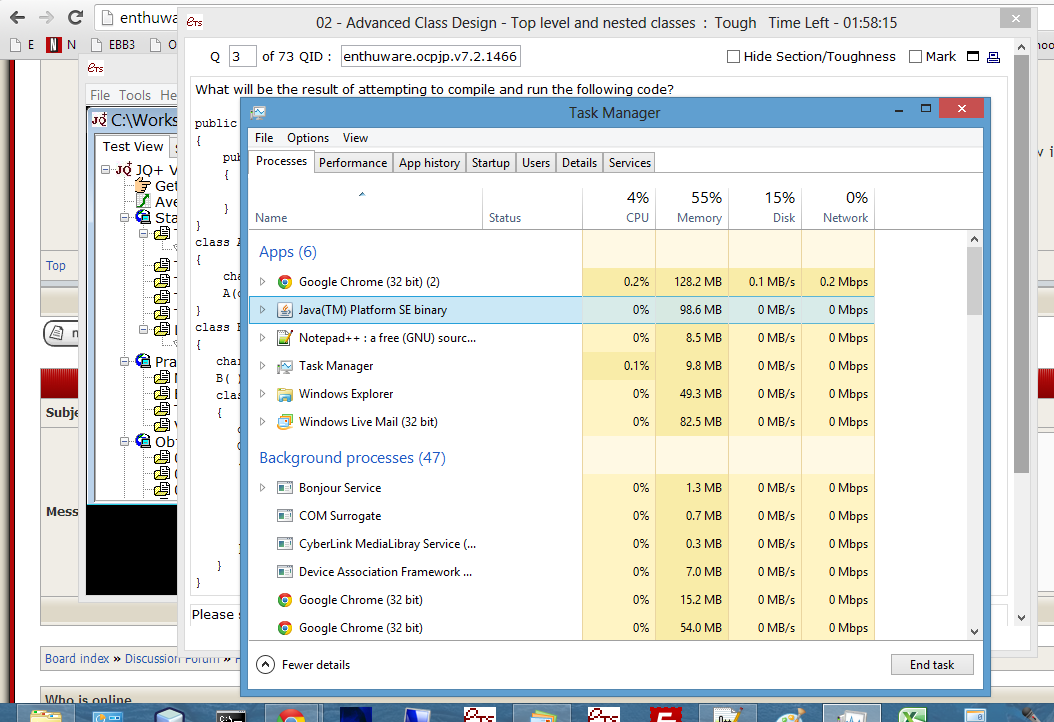Image resolution: width=1054 pixels, height=722 pixels.
Task: Open the Startup tab
Action: pos(491,163)
